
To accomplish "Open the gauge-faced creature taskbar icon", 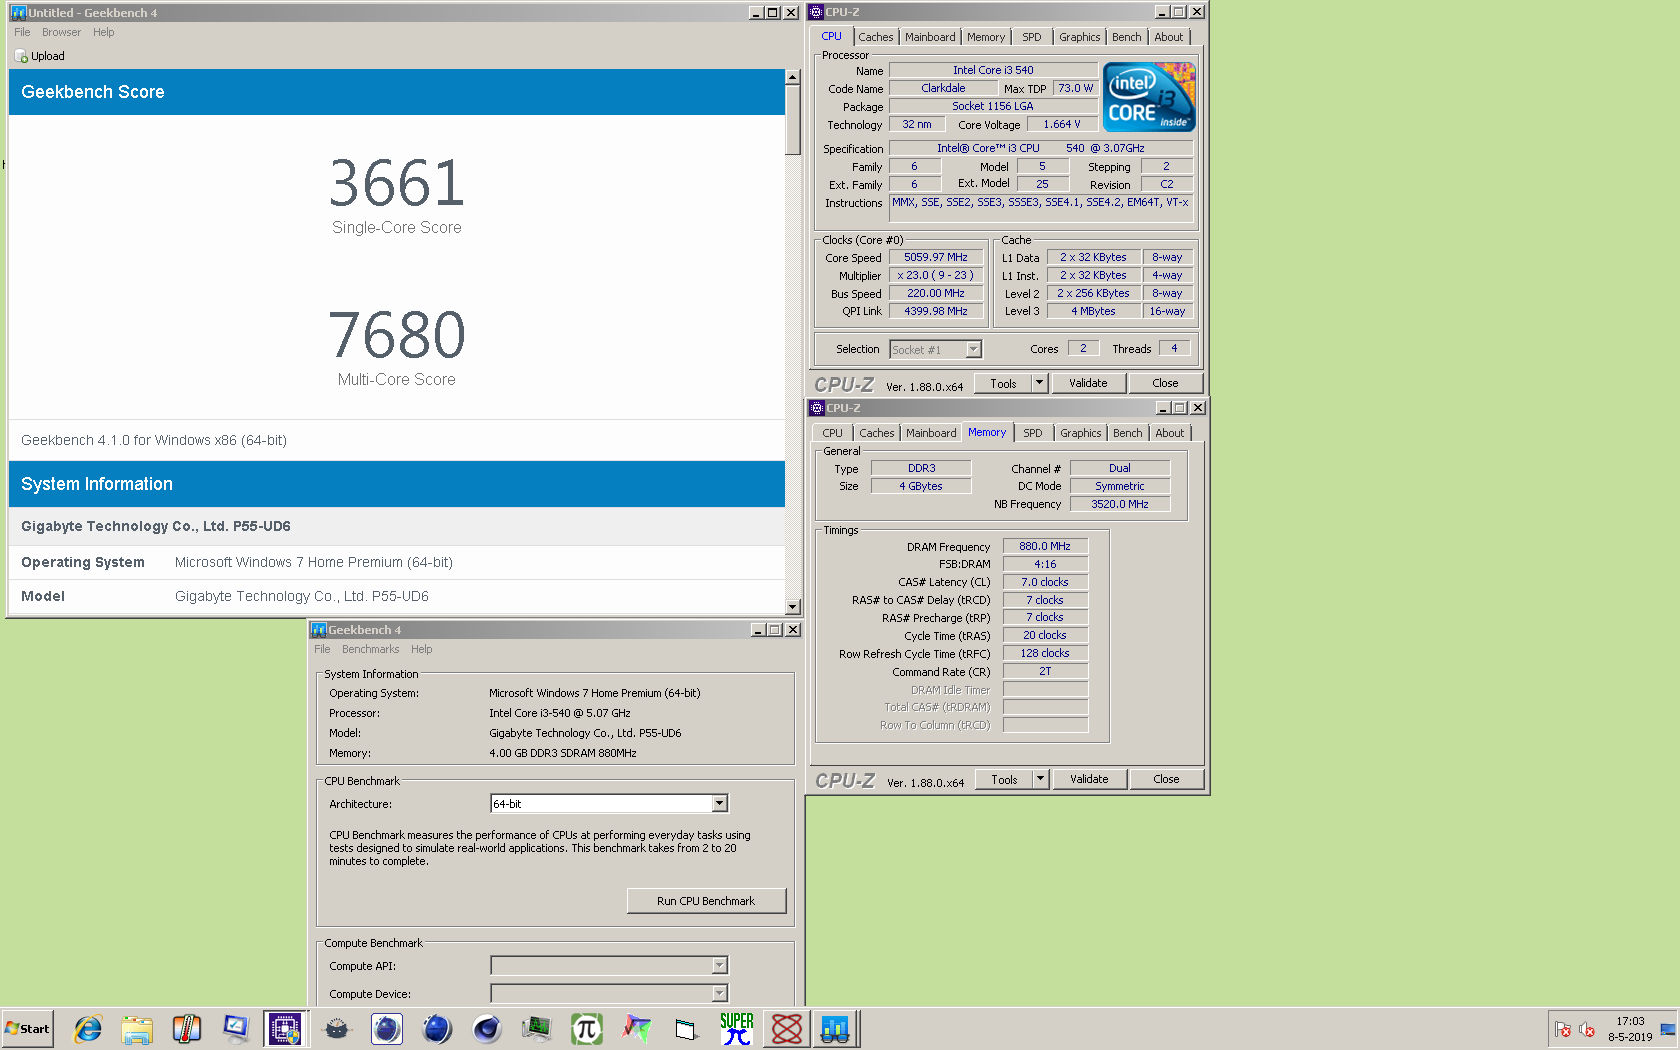I will click(x=337, y=1028).
